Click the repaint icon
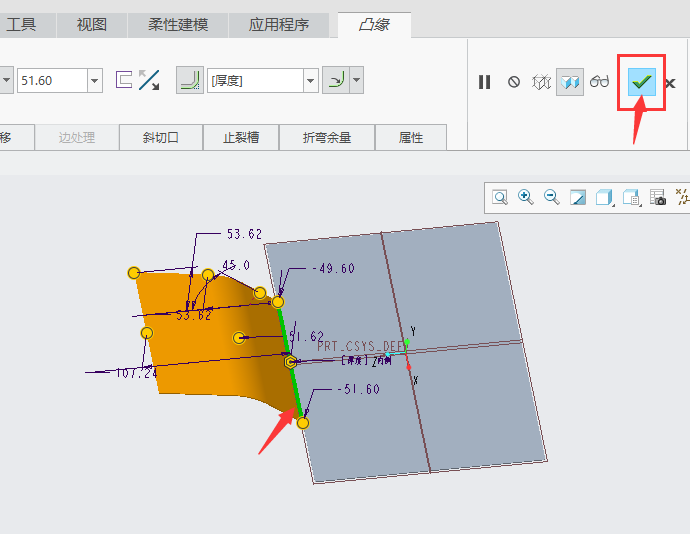Screen dimensions: 690x534 pos(578,197)
